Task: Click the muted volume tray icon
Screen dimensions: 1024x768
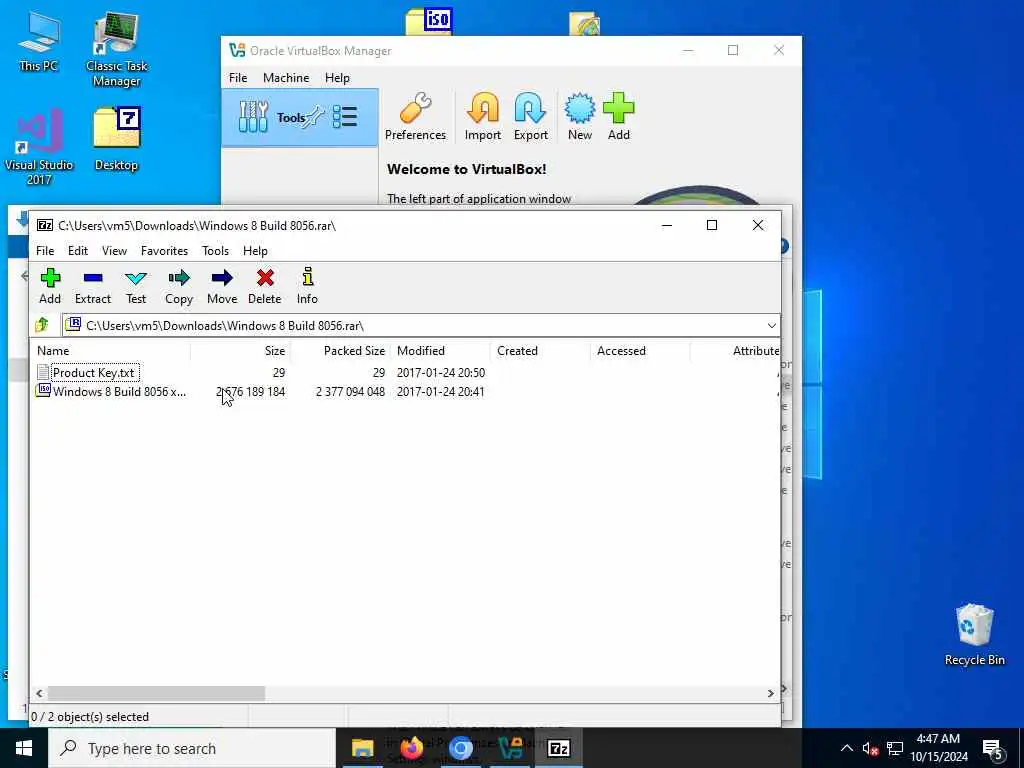Action: click(x=870, y=749)
